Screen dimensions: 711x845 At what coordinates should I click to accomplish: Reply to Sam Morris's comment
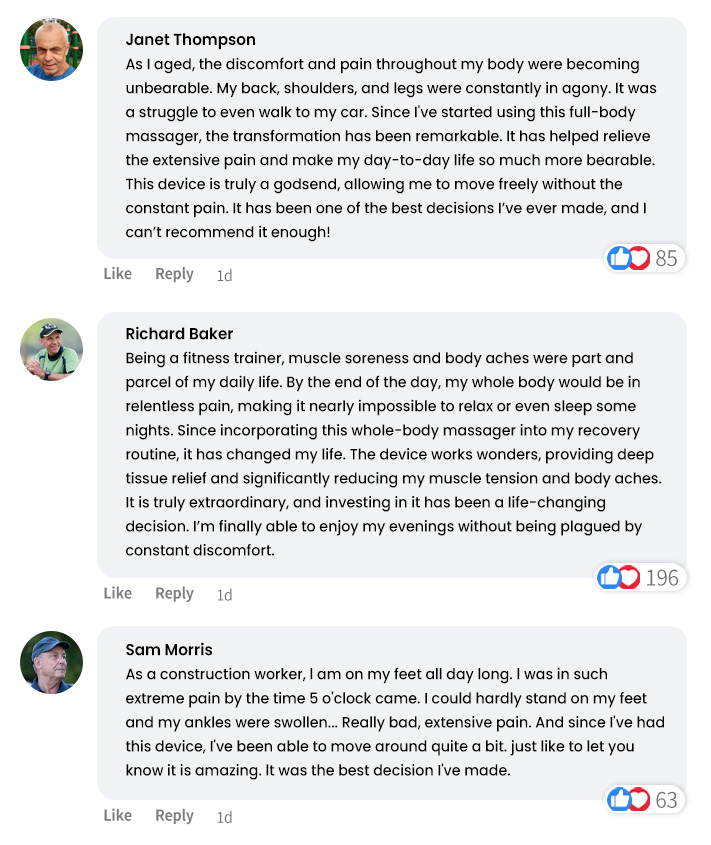click(x=174, y=816)
